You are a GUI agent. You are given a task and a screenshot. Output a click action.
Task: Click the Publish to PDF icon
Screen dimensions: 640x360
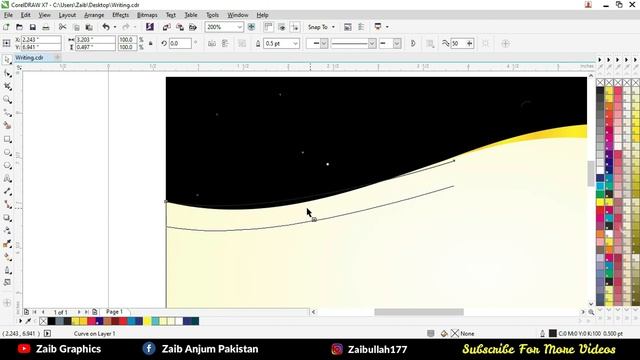[x=193, y=27]
